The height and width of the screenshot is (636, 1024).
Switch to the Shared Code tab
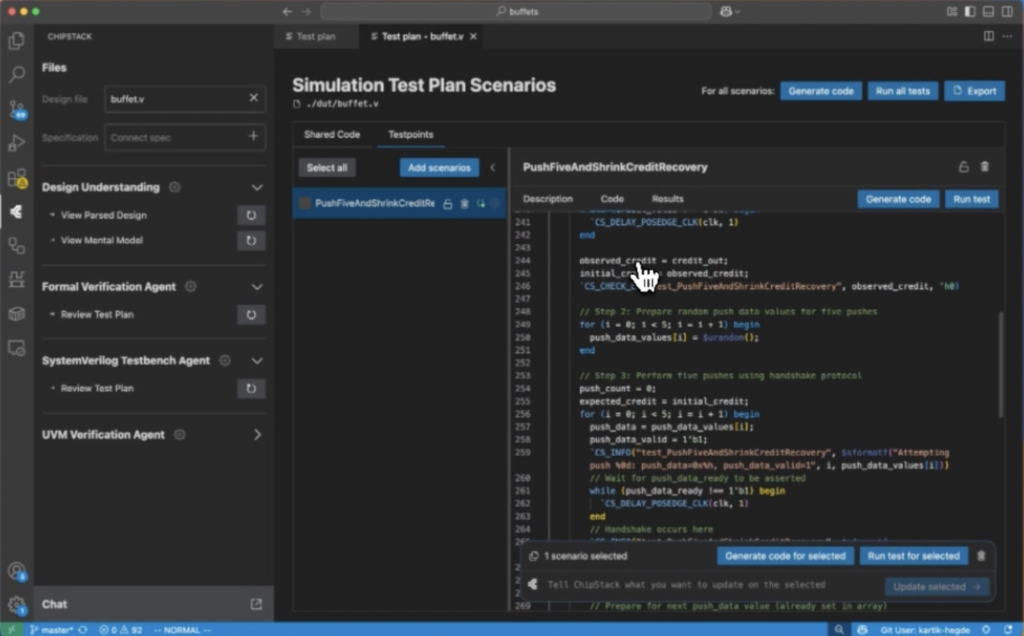click(x=332, y=134)
